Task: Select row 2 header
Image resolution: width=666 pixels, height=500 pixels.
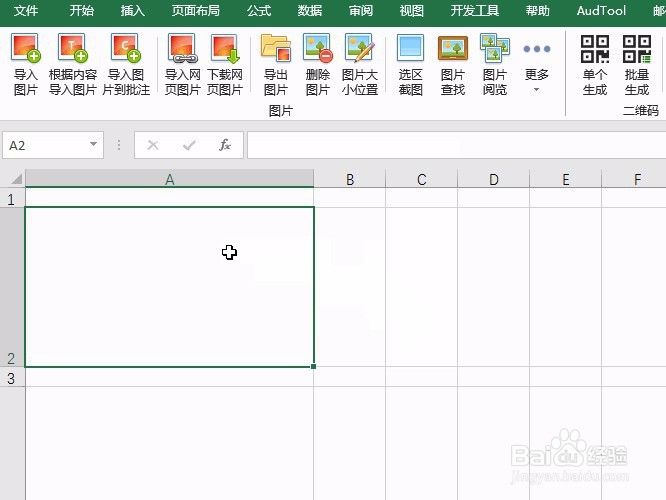Action: (12, 287)
